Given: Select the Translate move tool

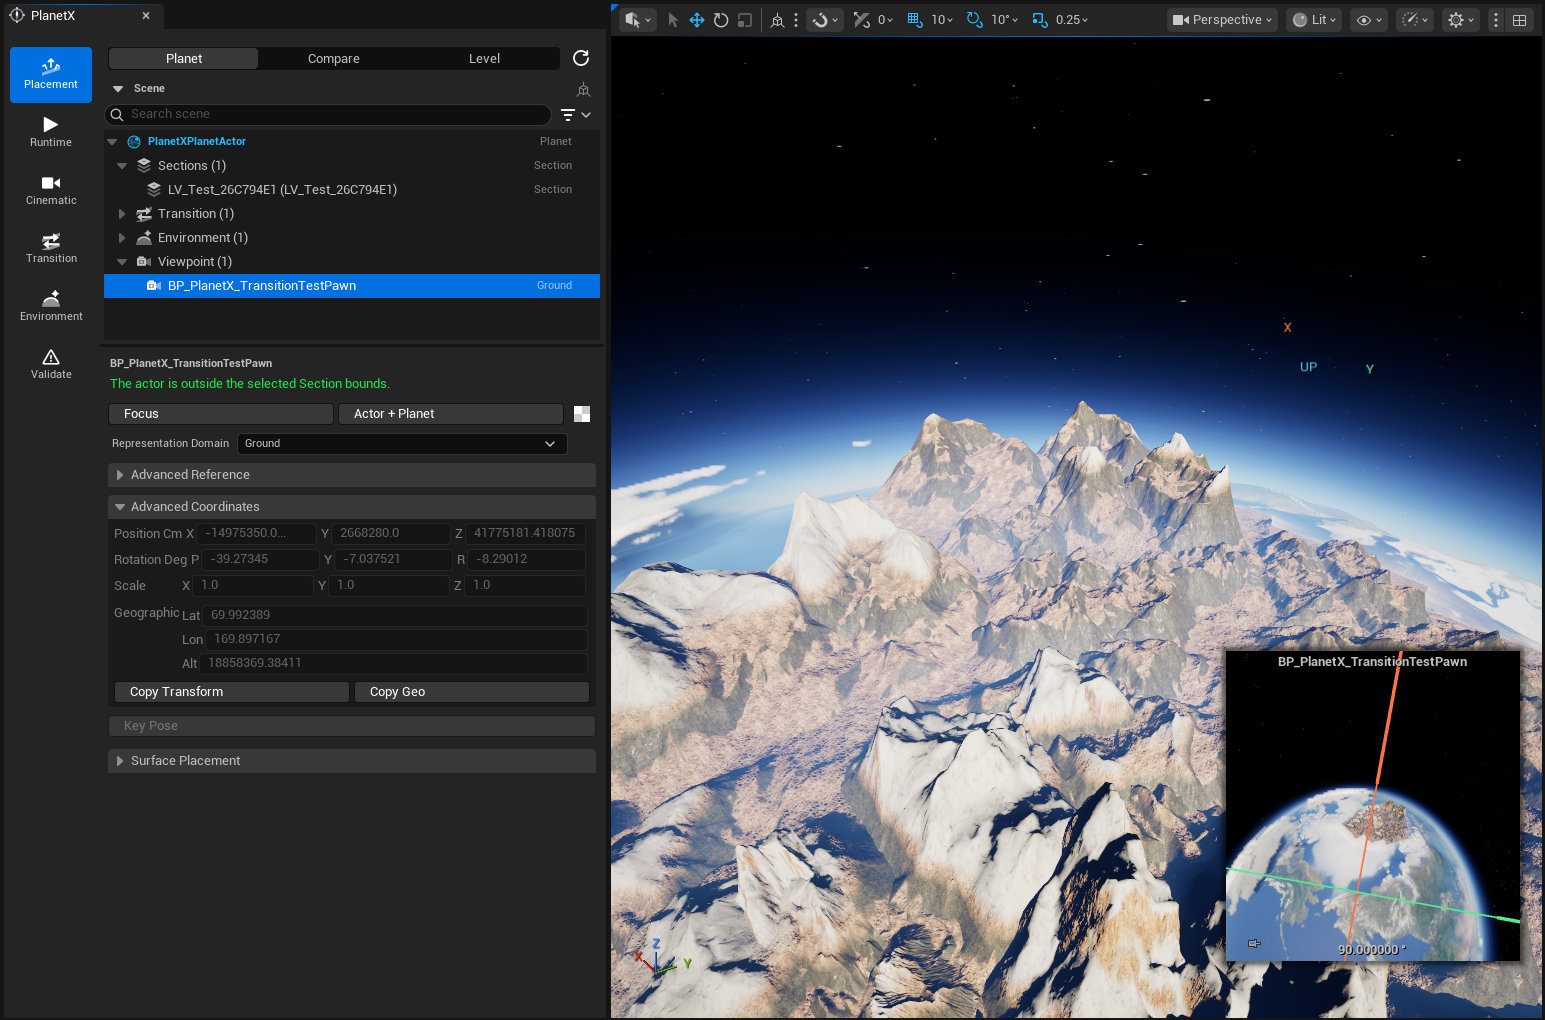Looking at the screenshot, I should 697,20.
